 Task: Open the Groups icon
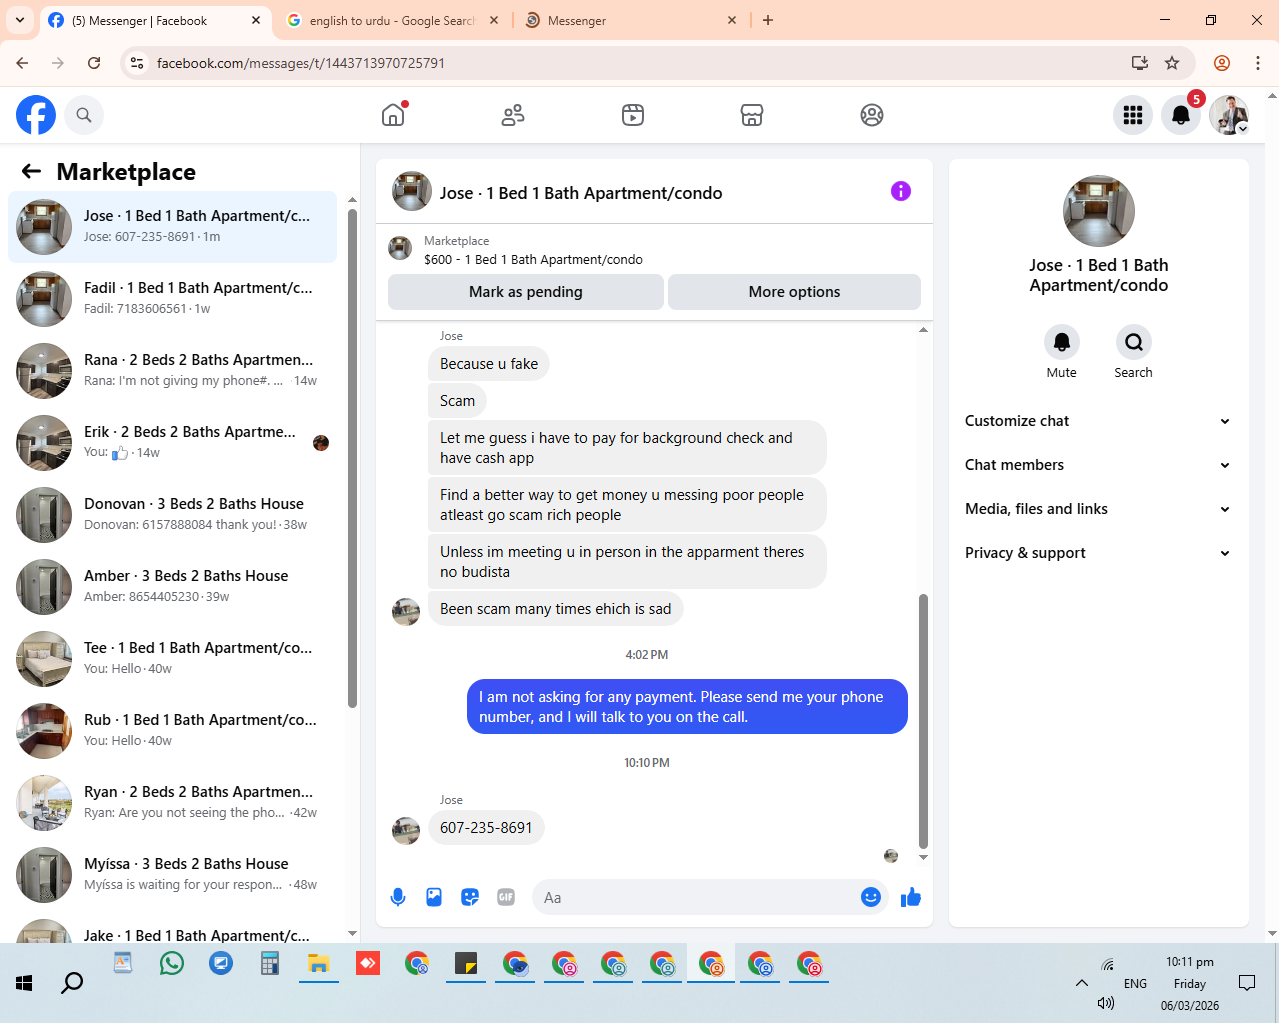coord(872,115)
